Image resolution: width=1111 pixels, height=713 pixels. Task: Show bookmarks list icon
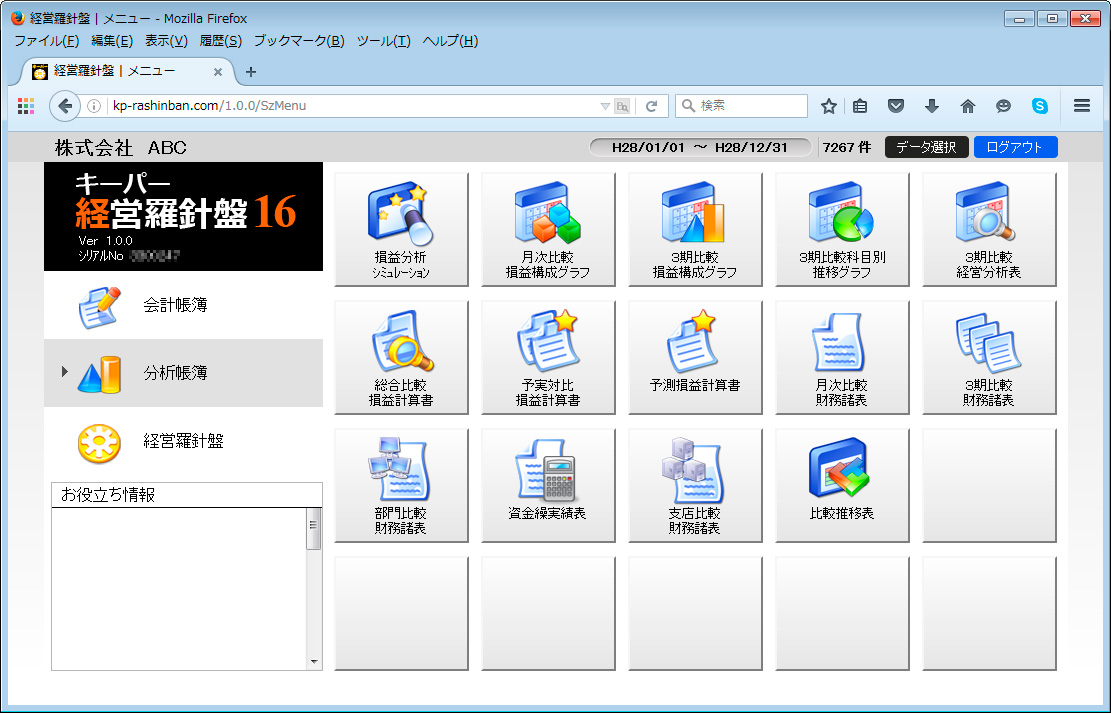coord(860,106)
